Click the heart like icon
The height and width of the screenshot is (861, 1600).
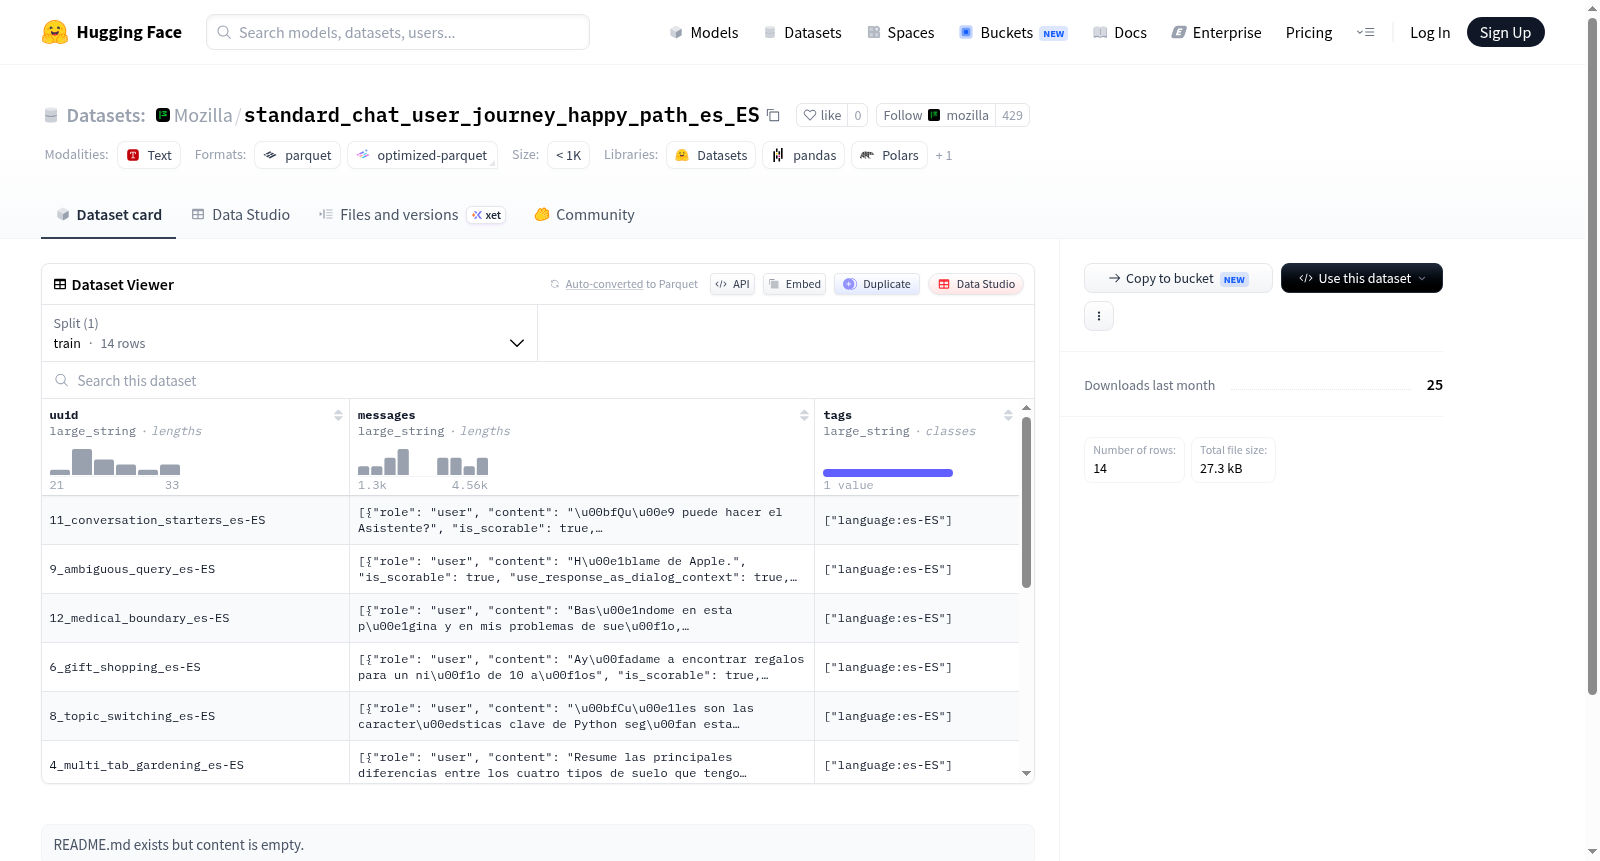[810, 115]
